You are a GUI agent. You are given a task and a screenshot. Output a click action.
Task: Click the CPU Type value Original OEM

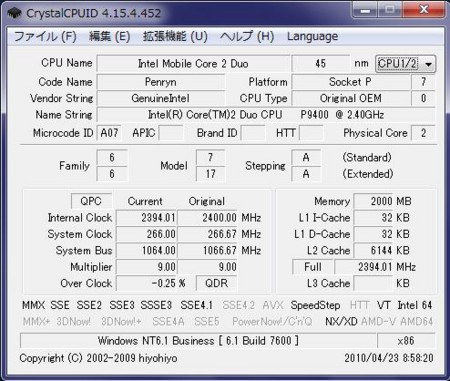[350, 98]
